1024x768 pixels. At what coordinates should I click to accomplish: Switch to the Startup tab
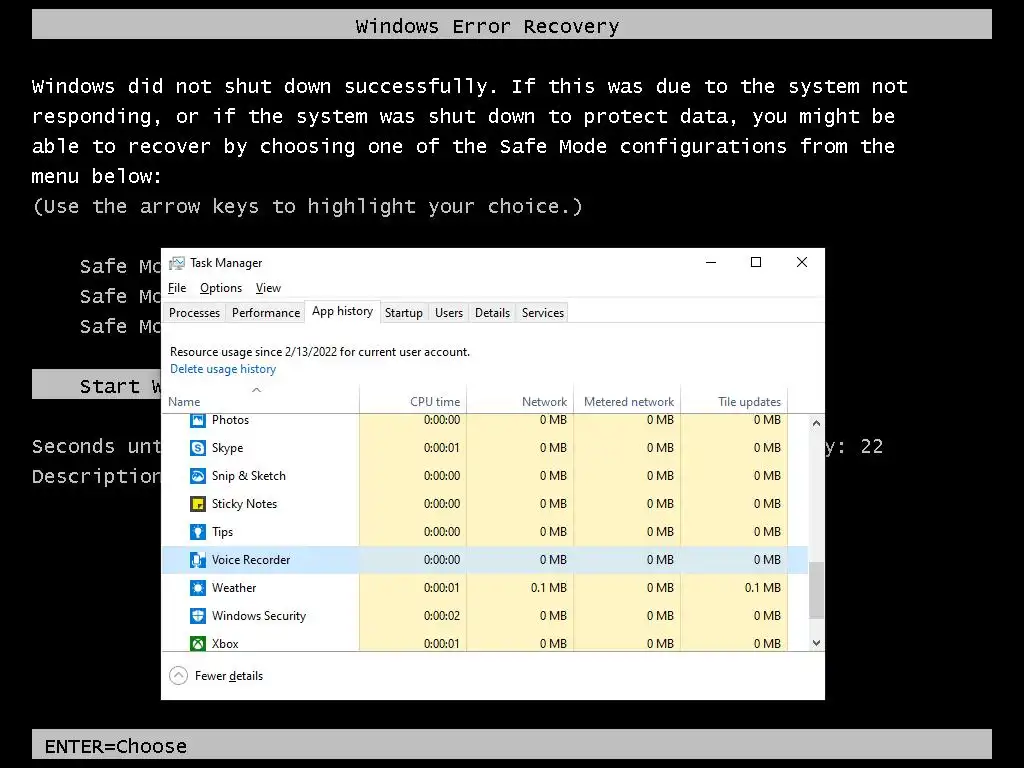[404, 313]
